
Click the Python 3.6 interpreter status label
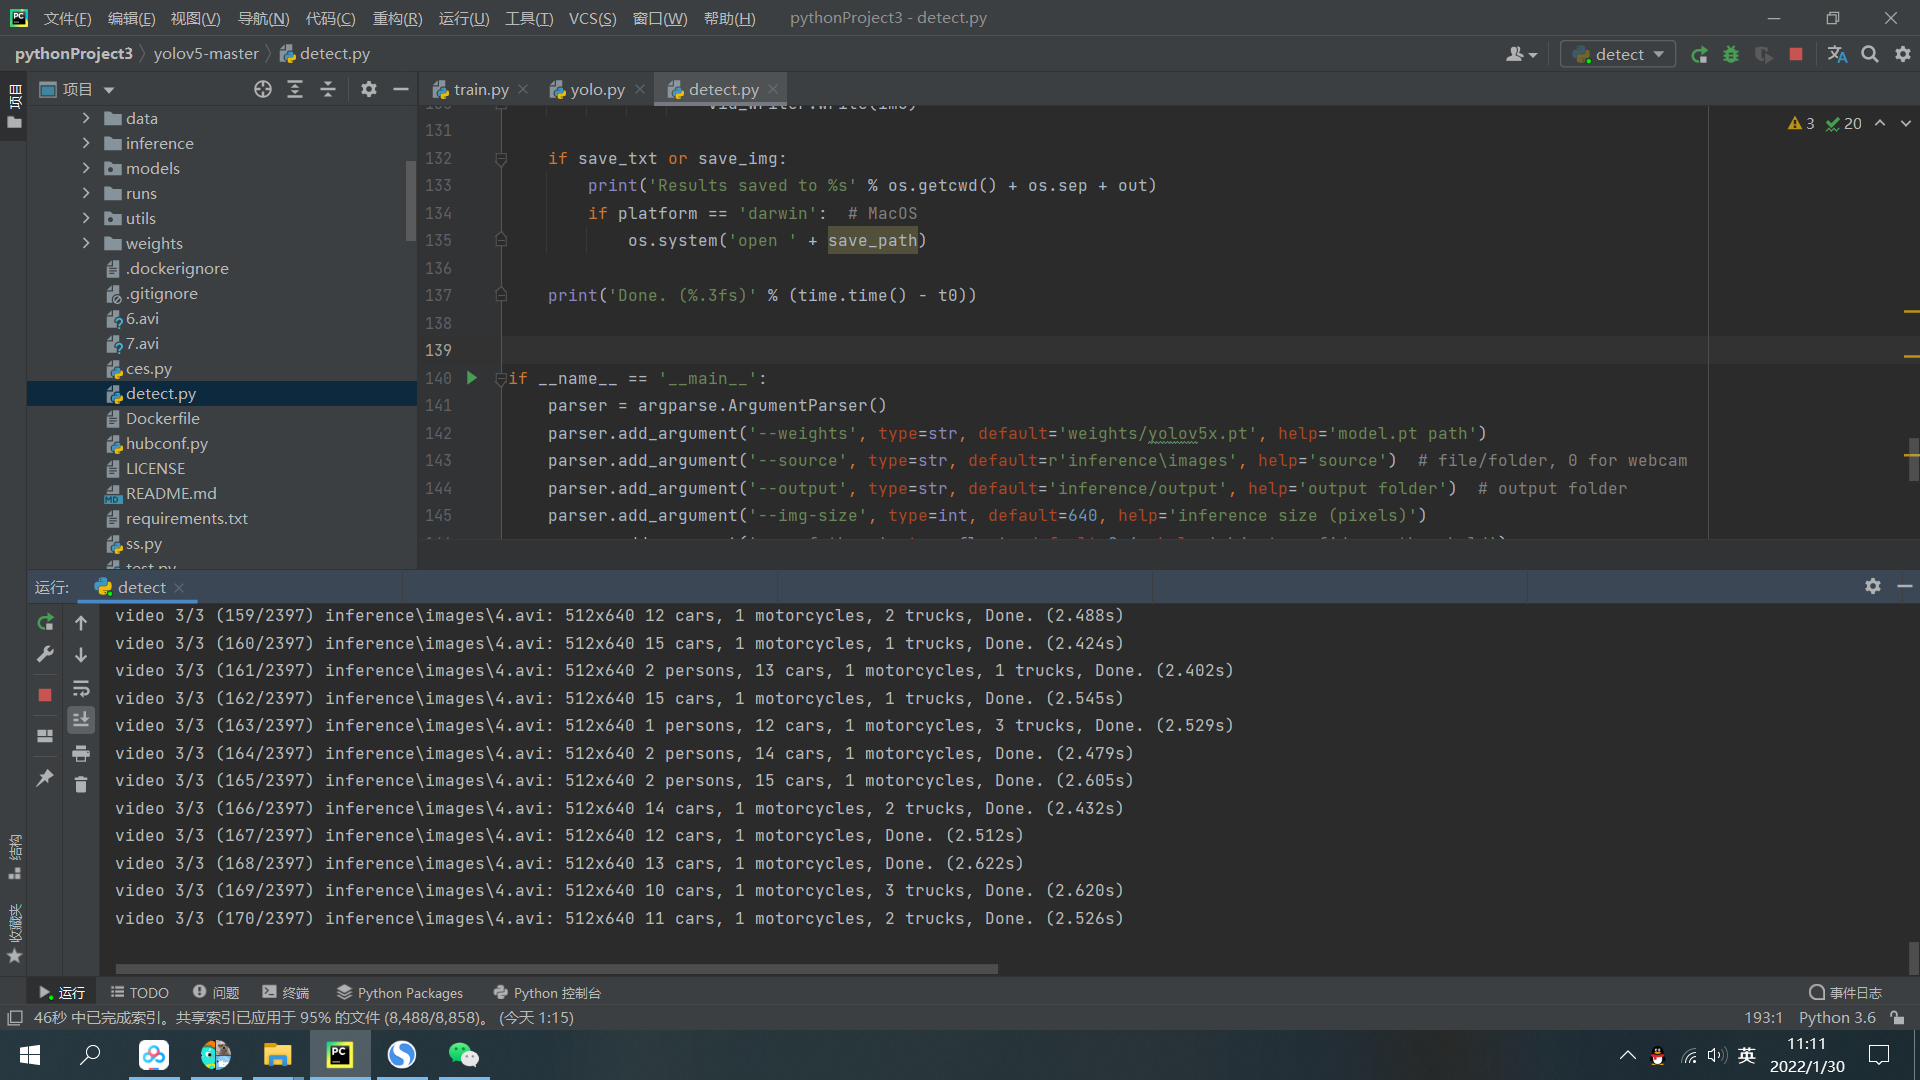(1837, 1018)
